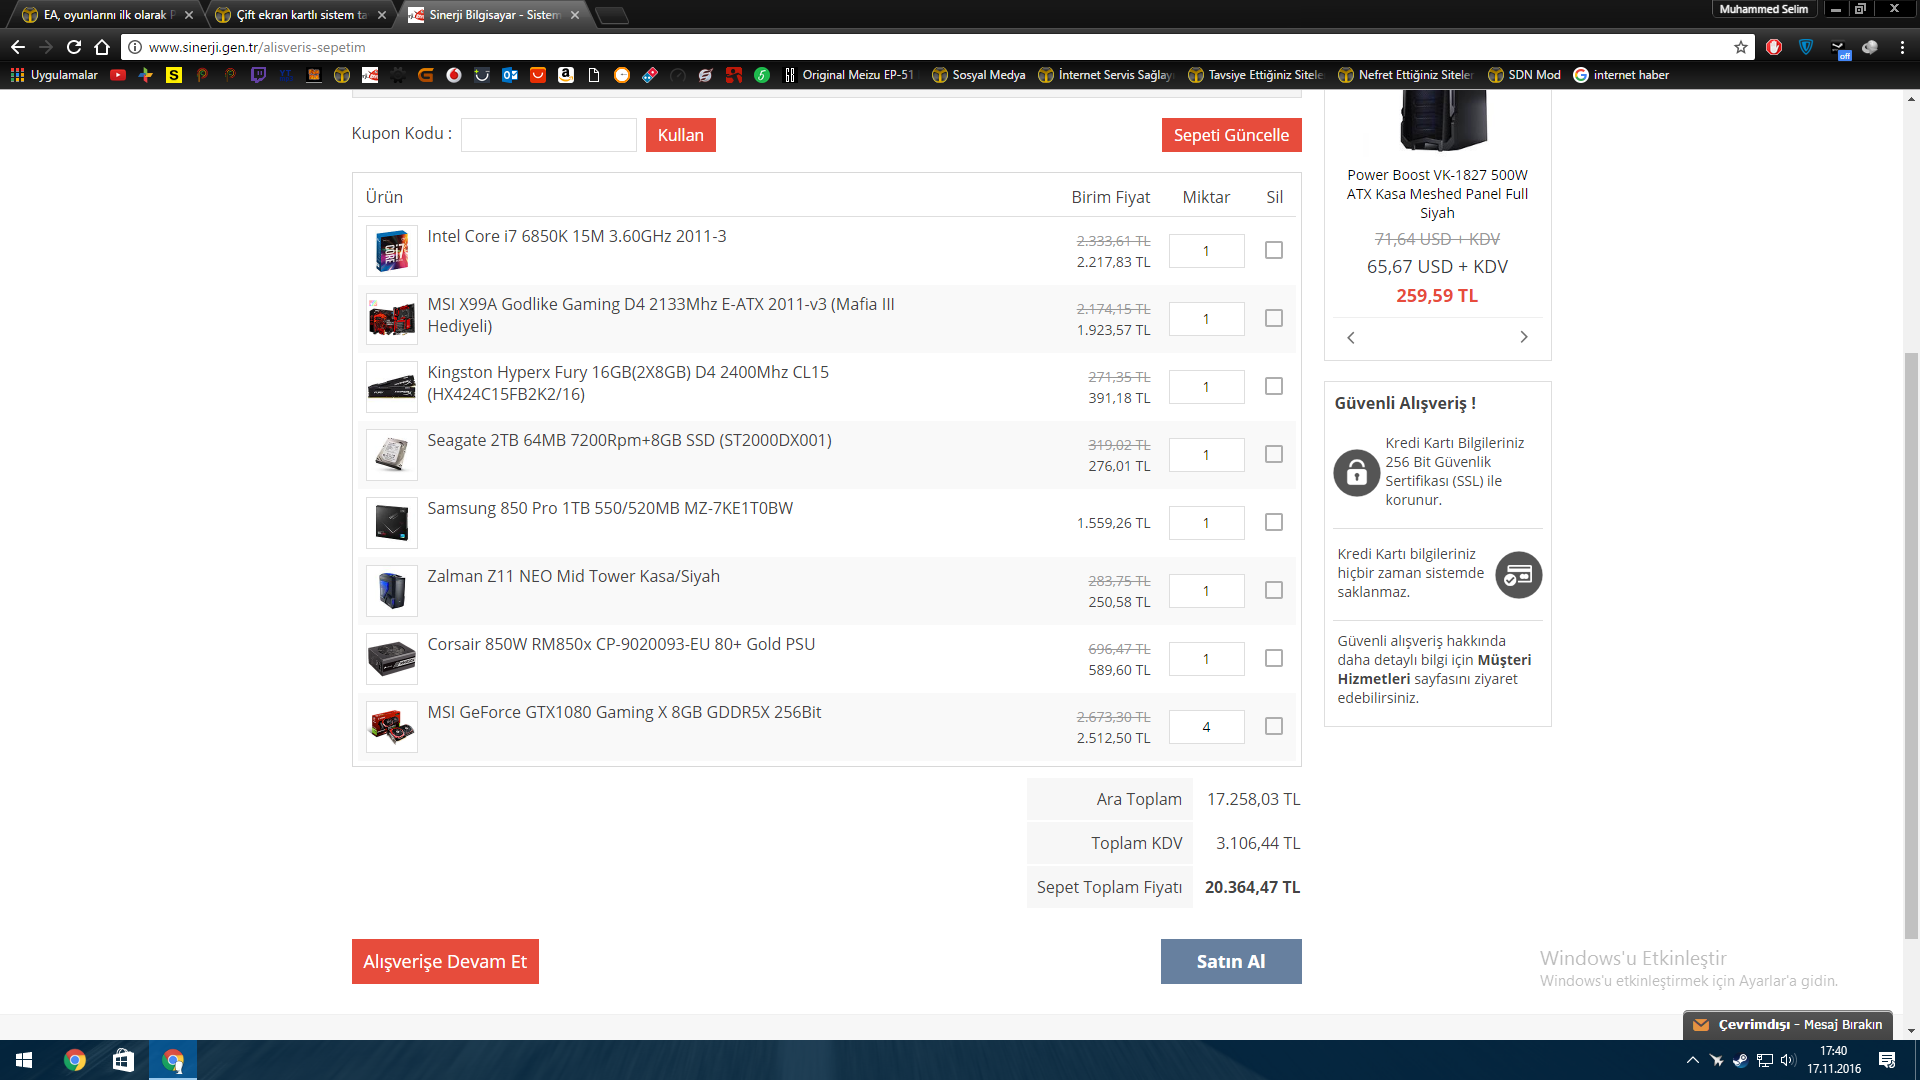Click the Amazon bookmark icon

pyautogui.click(x=566, y=75)
